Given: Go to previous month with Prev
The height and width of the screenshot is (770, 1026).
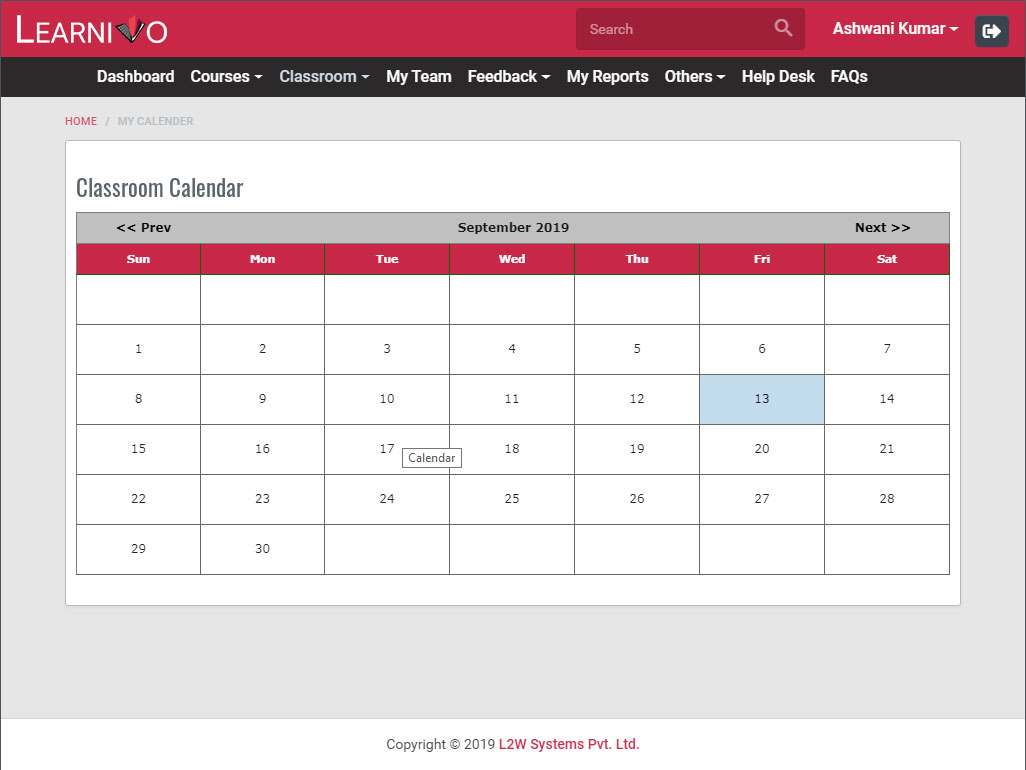Looking at the screenshot, I should click(143, 228).
